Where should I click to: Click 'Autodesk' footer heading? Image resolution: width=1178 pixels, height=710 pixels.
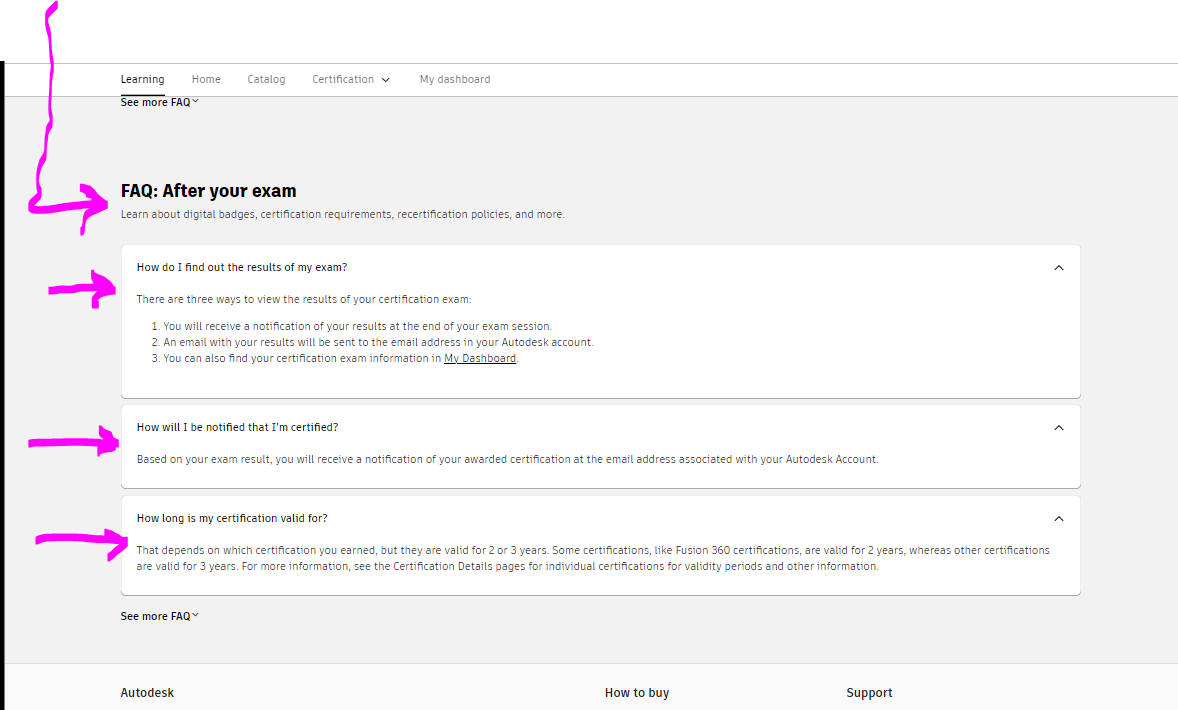click(147, 693)
